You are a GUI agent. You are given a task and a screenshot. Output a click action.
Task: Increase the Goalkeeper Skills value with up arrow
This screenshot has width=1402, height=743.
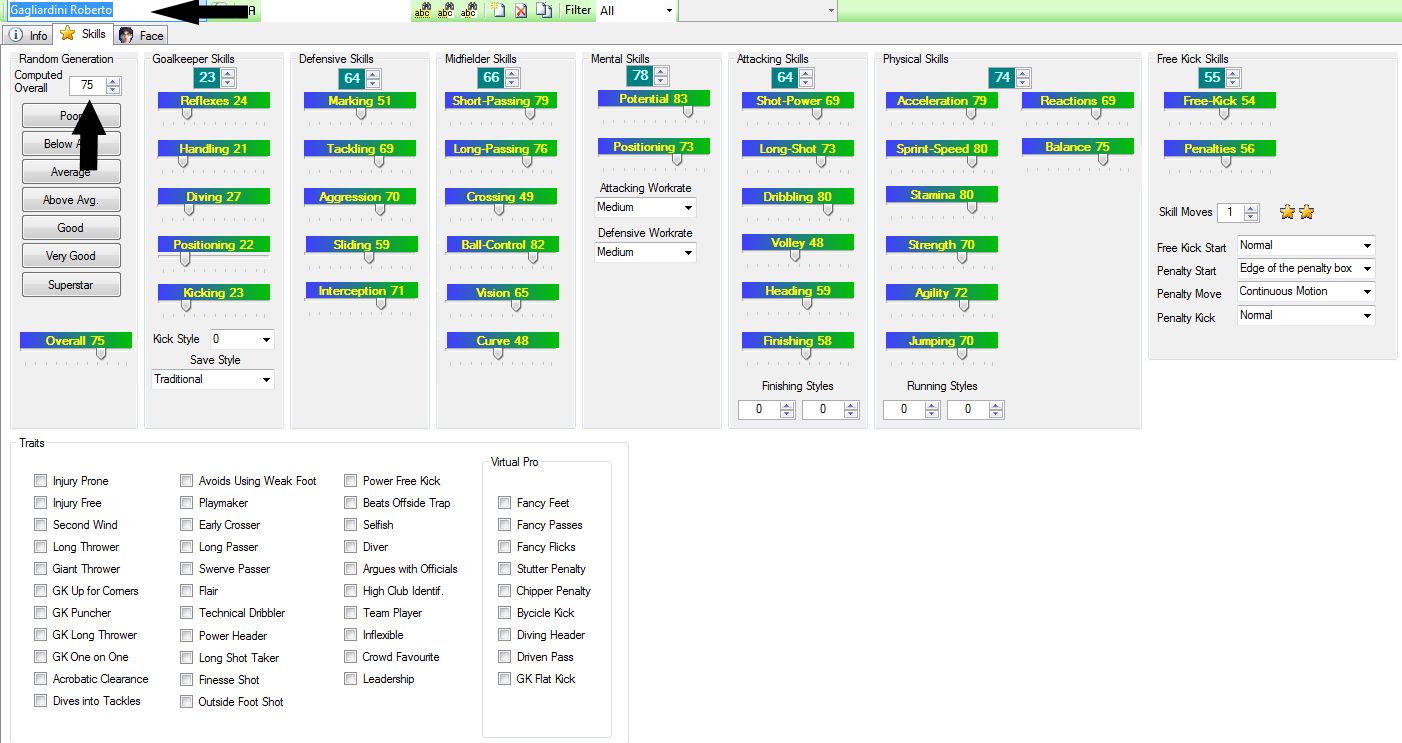pos(229,73)
